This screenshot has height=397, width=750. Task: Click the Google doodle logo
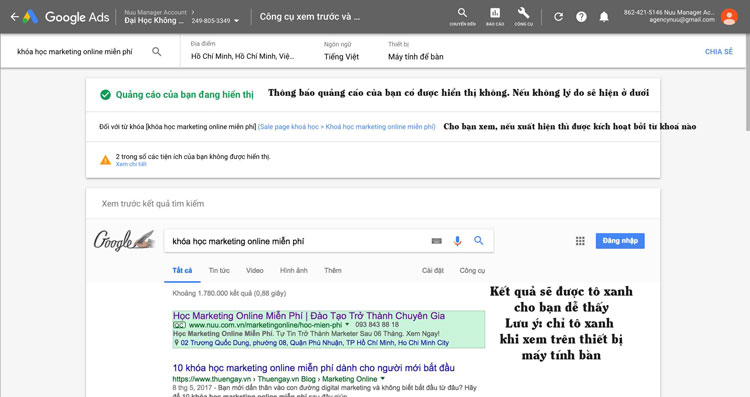pyautogui.click(x=124, y=240)
